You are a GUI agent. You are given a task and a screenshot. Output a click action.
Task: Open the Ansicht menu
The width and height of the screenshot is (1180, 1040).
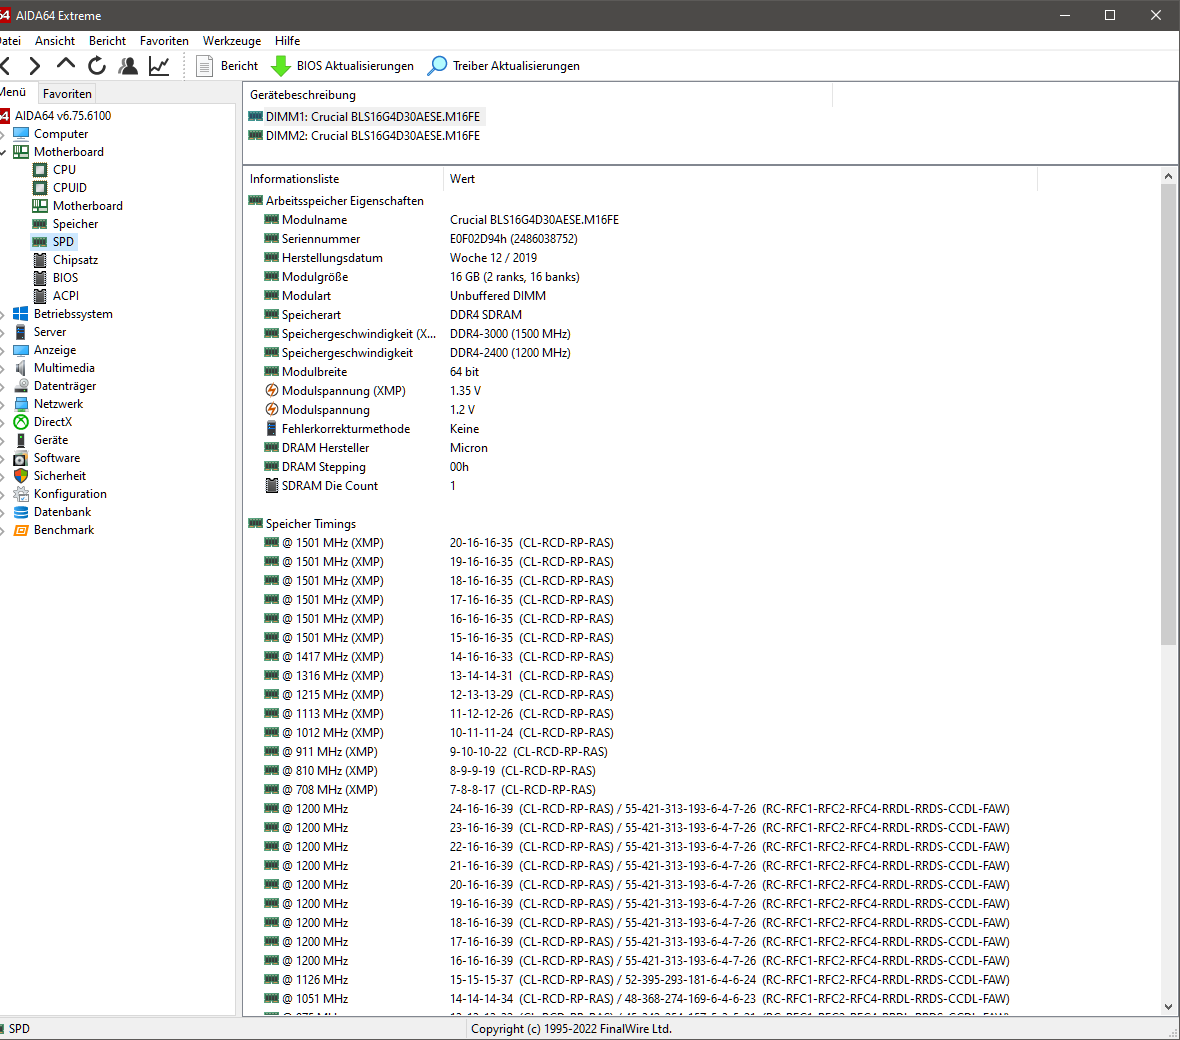click(x=55, y=41)
